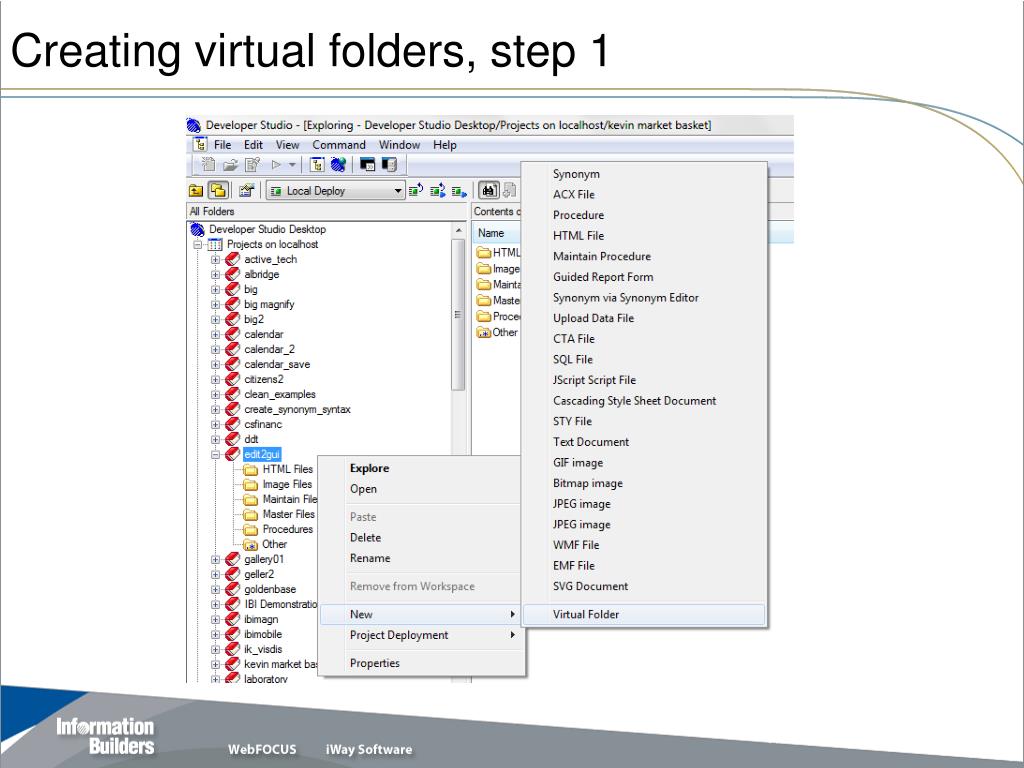Click the Run play arrow icon
The height and width of the screenshot is (768, 1024).
(276, 165)
